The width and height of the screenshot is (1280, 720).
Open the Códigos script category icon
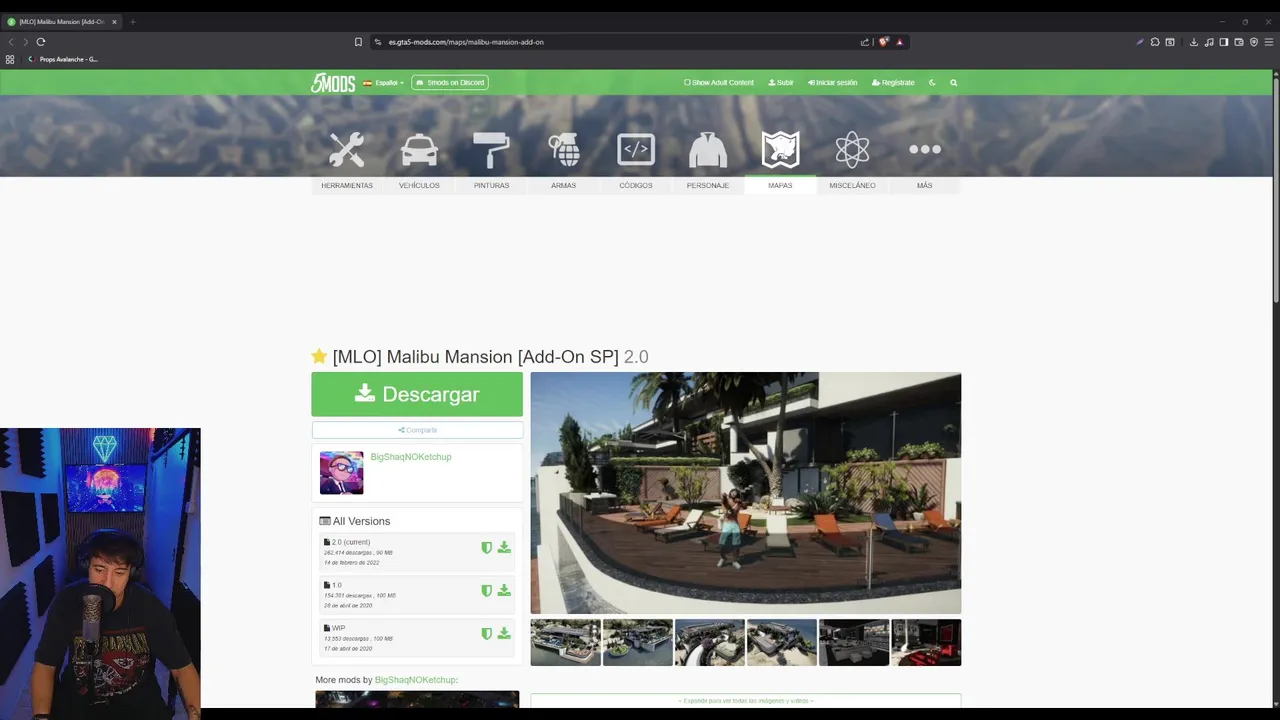tap(636, 150)
